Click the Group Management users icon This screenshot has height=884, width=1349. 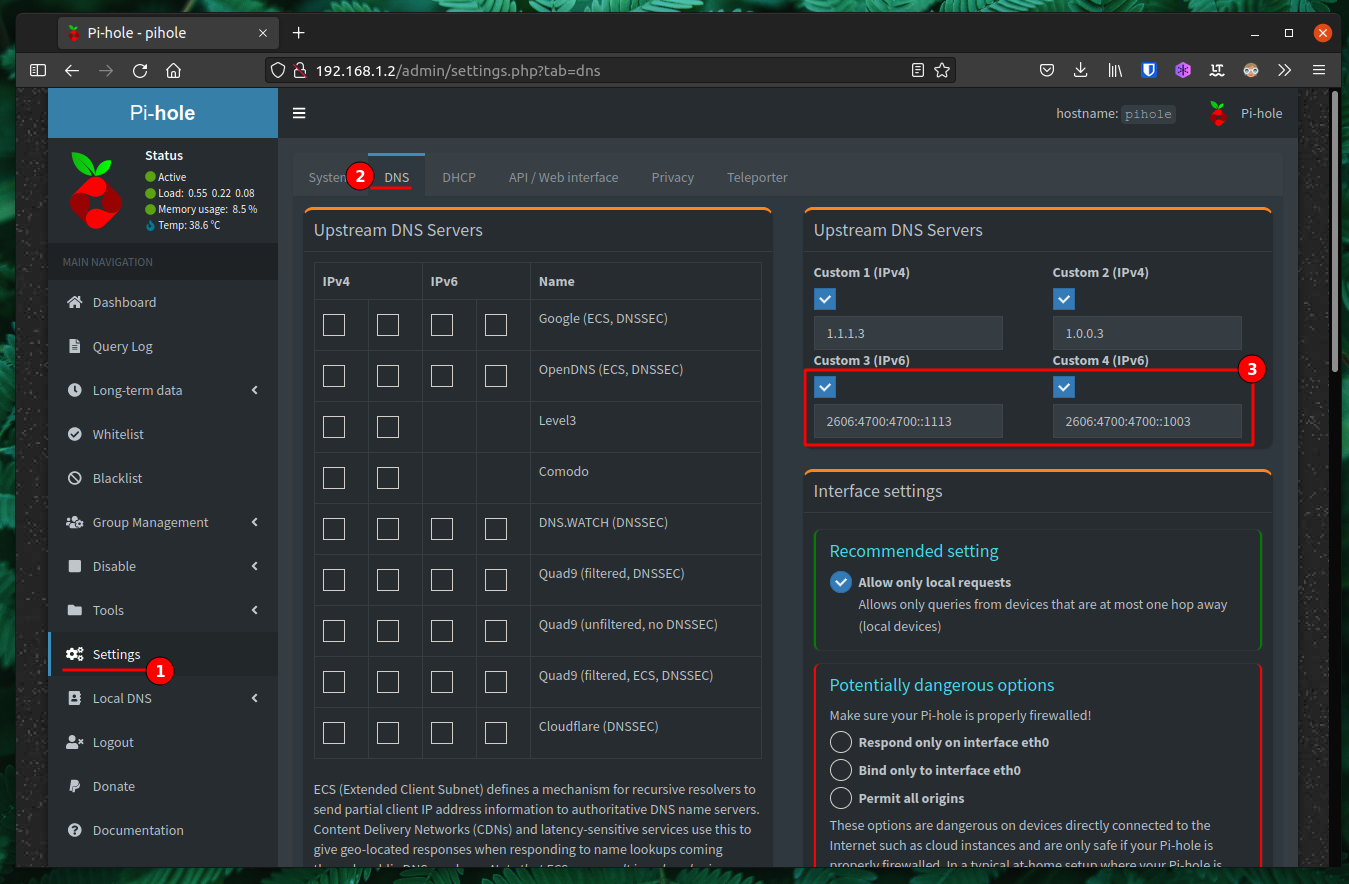(x=74, y=522)
